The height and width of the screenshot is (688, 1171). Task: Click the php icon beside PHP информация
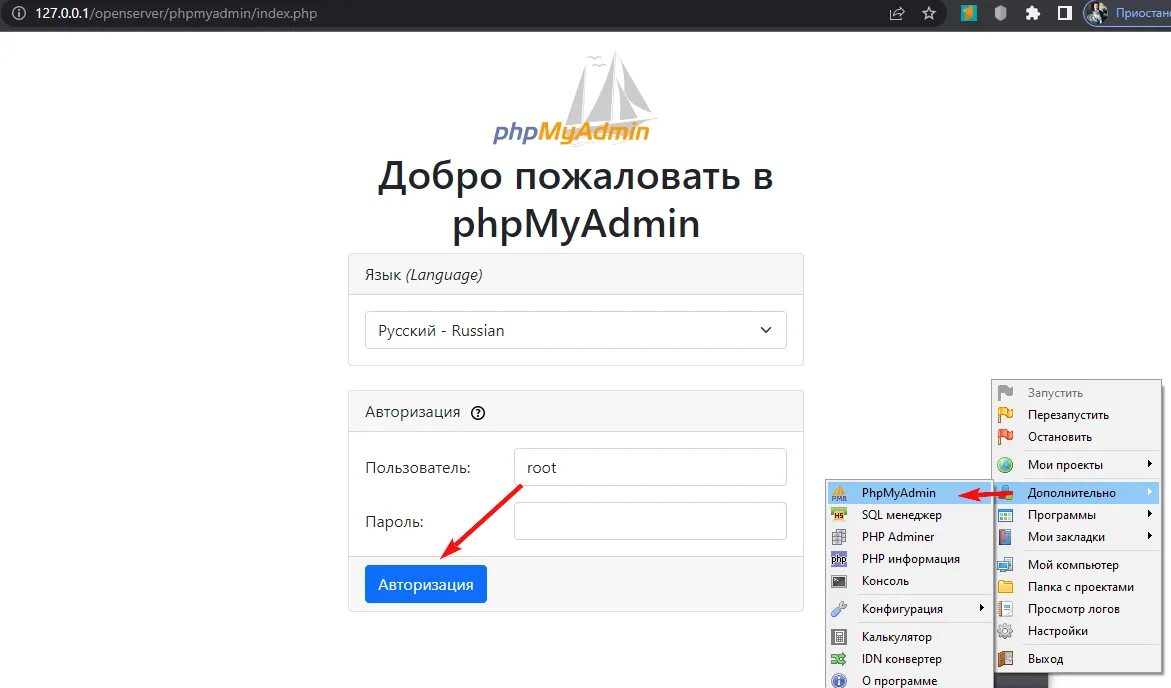(839, 559)
